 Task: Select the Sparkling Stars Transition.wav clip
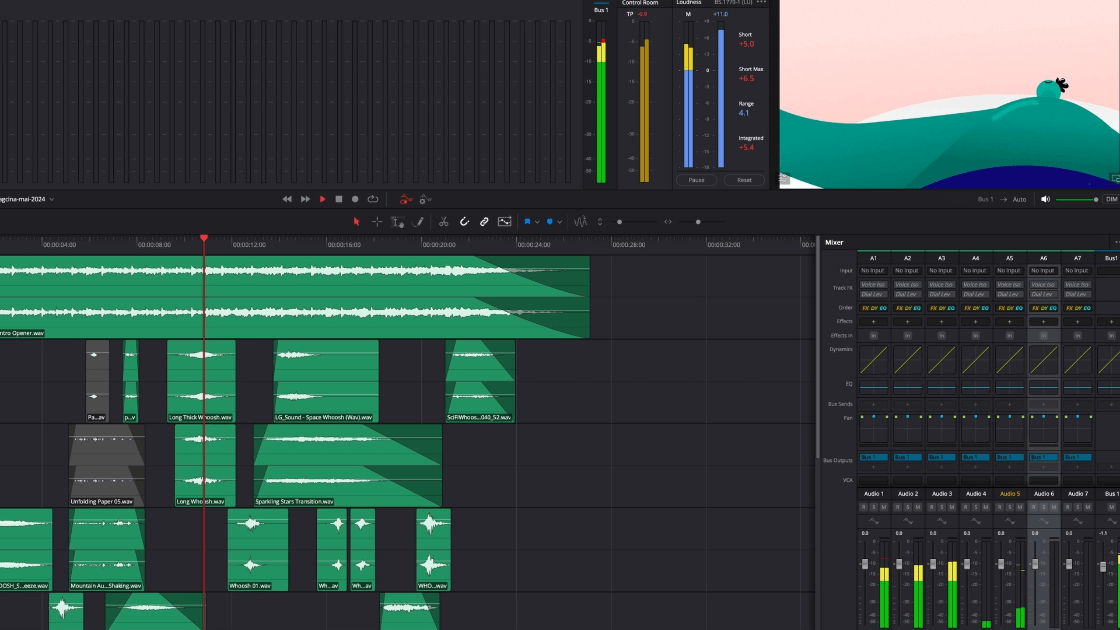[348, 465]
